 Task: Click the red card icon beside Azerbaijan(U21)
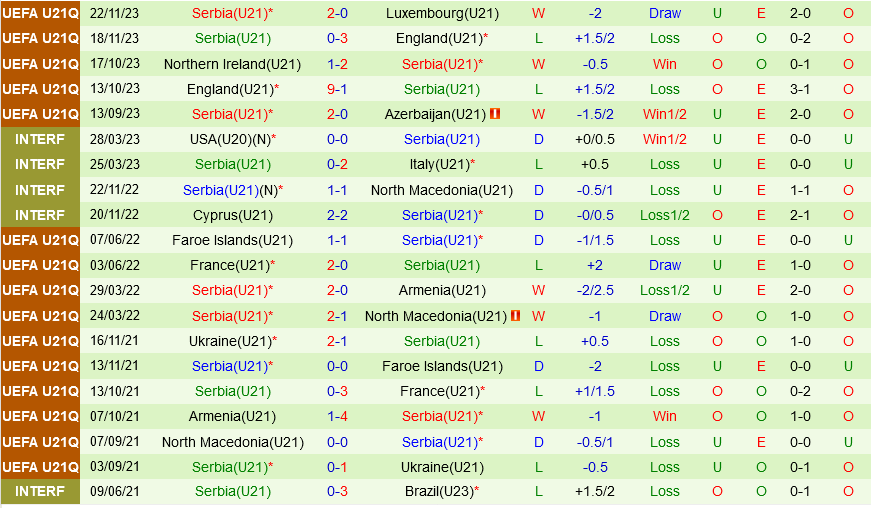point(495,114)
